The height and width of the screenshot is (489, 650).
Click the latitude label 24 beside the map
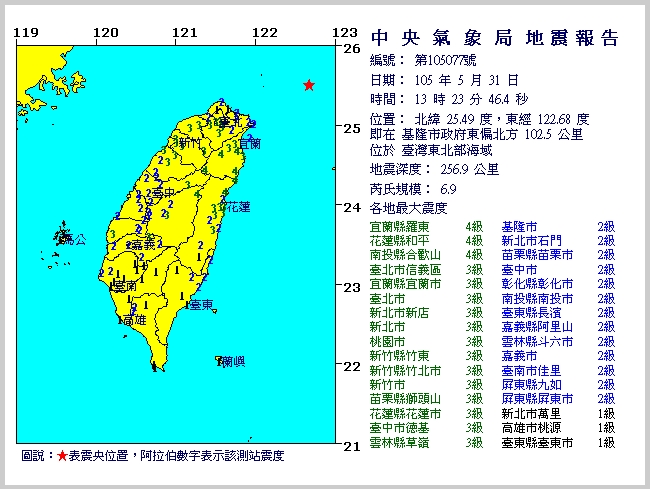[x=352, y=207]
